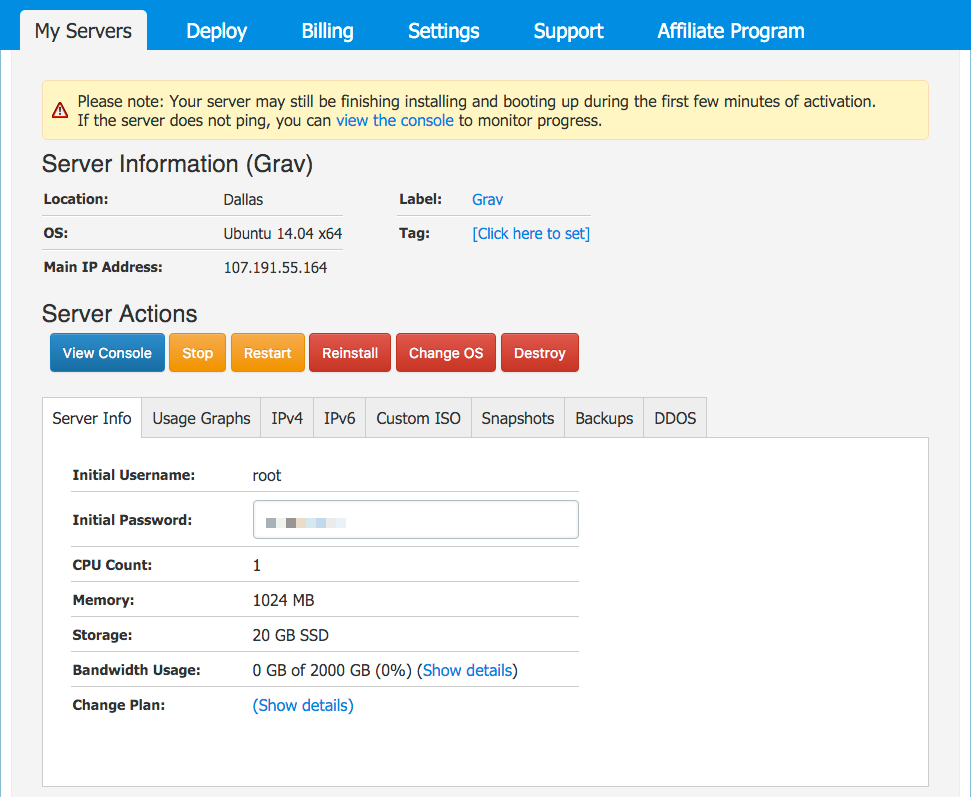Destroy the server
This screenshot has height=797, width=971.
[539, 353]
